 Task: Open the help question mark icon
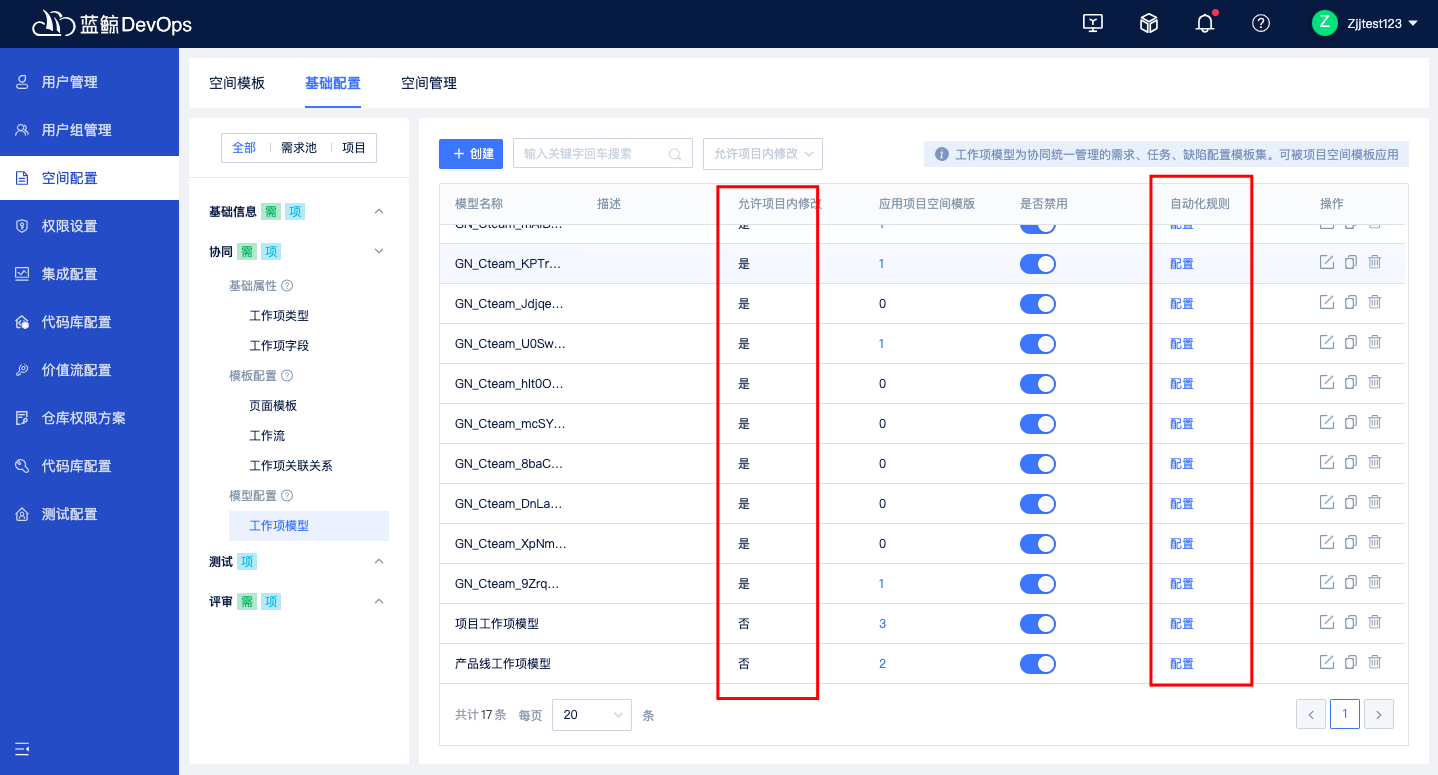point(1261,23)
